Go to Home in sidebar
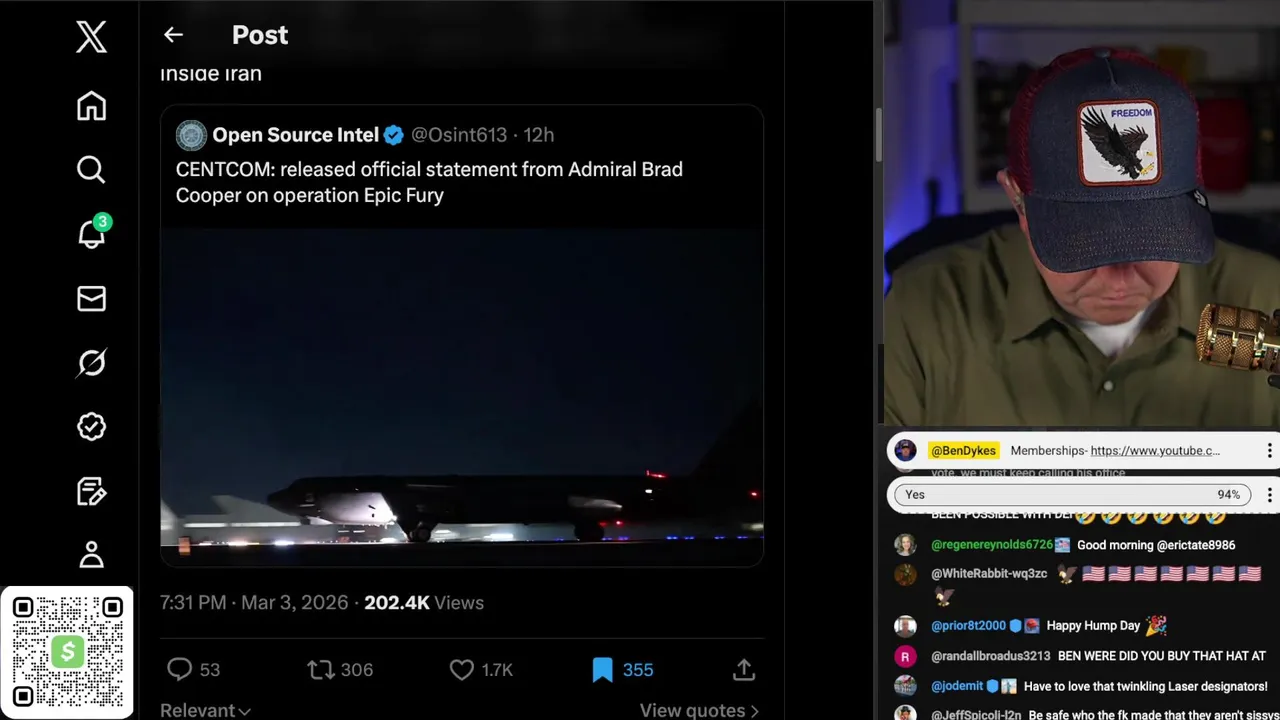The height and width of the screenshot is (720, 1280). (x=91, y=106)
